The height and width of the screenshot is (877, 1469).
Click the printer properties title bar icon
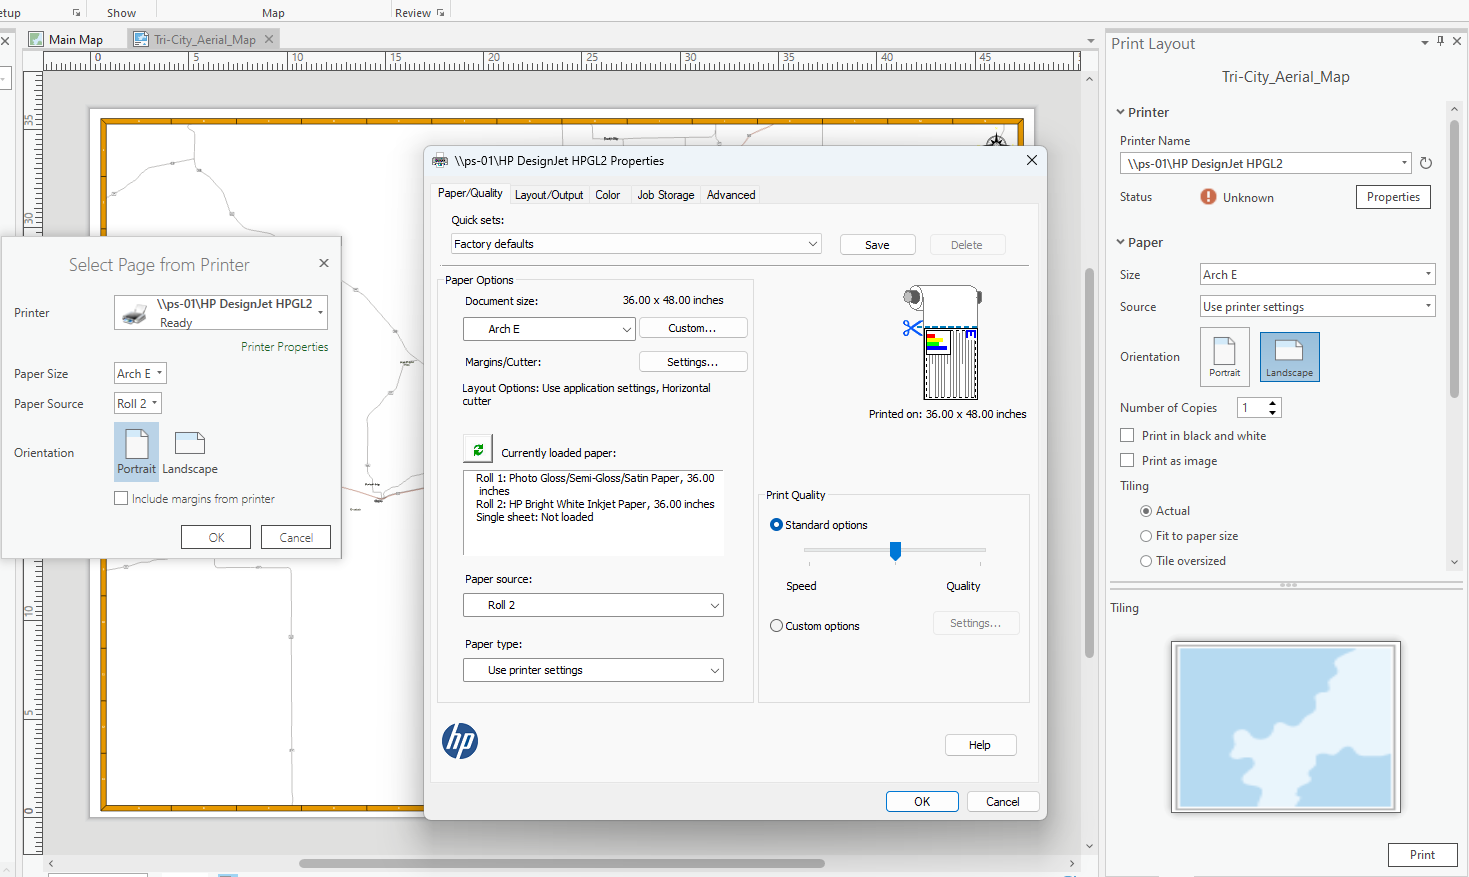click(x=440, y=160)
